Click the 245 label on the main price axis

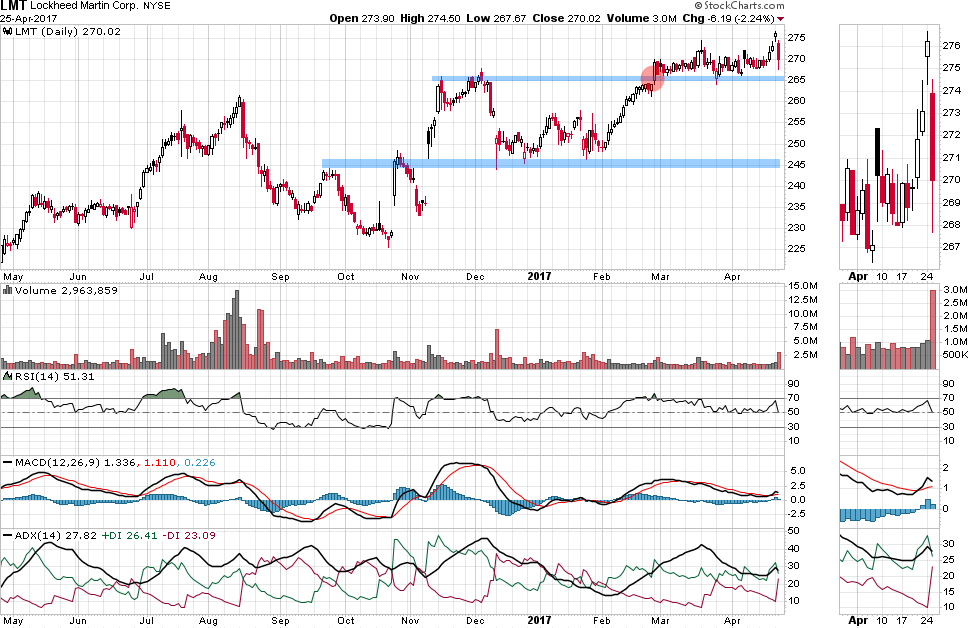[x=796, y=164]
